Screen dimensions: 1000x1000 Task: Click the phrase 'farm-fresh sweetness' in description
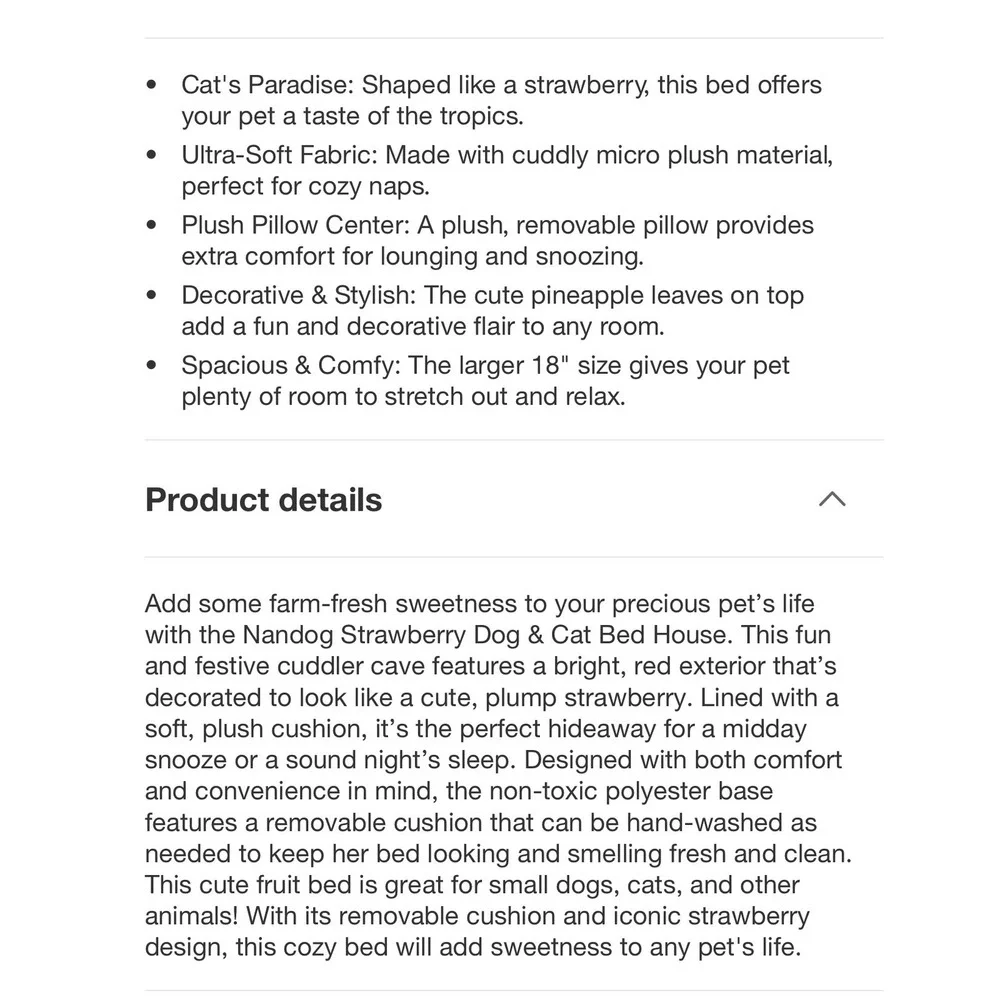click(392, 603)
